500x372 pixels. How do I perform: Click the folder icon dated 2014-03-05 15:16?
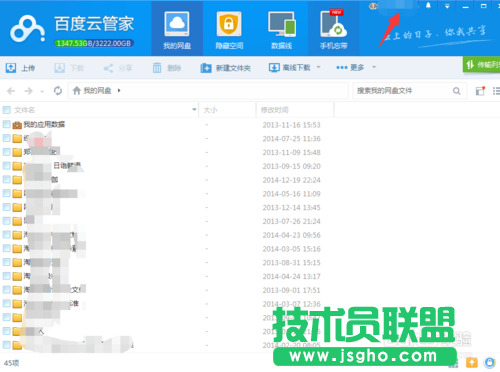point(17,249)
